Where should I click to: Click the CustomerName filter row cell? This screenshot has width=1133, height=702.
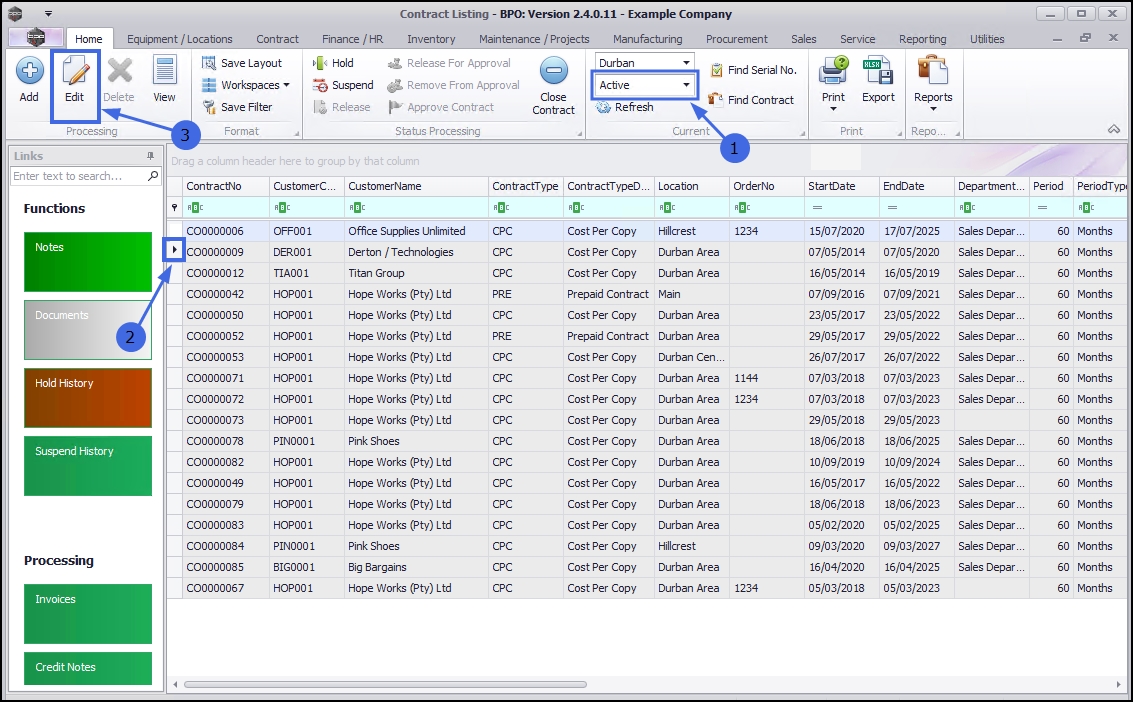(416, 207)
